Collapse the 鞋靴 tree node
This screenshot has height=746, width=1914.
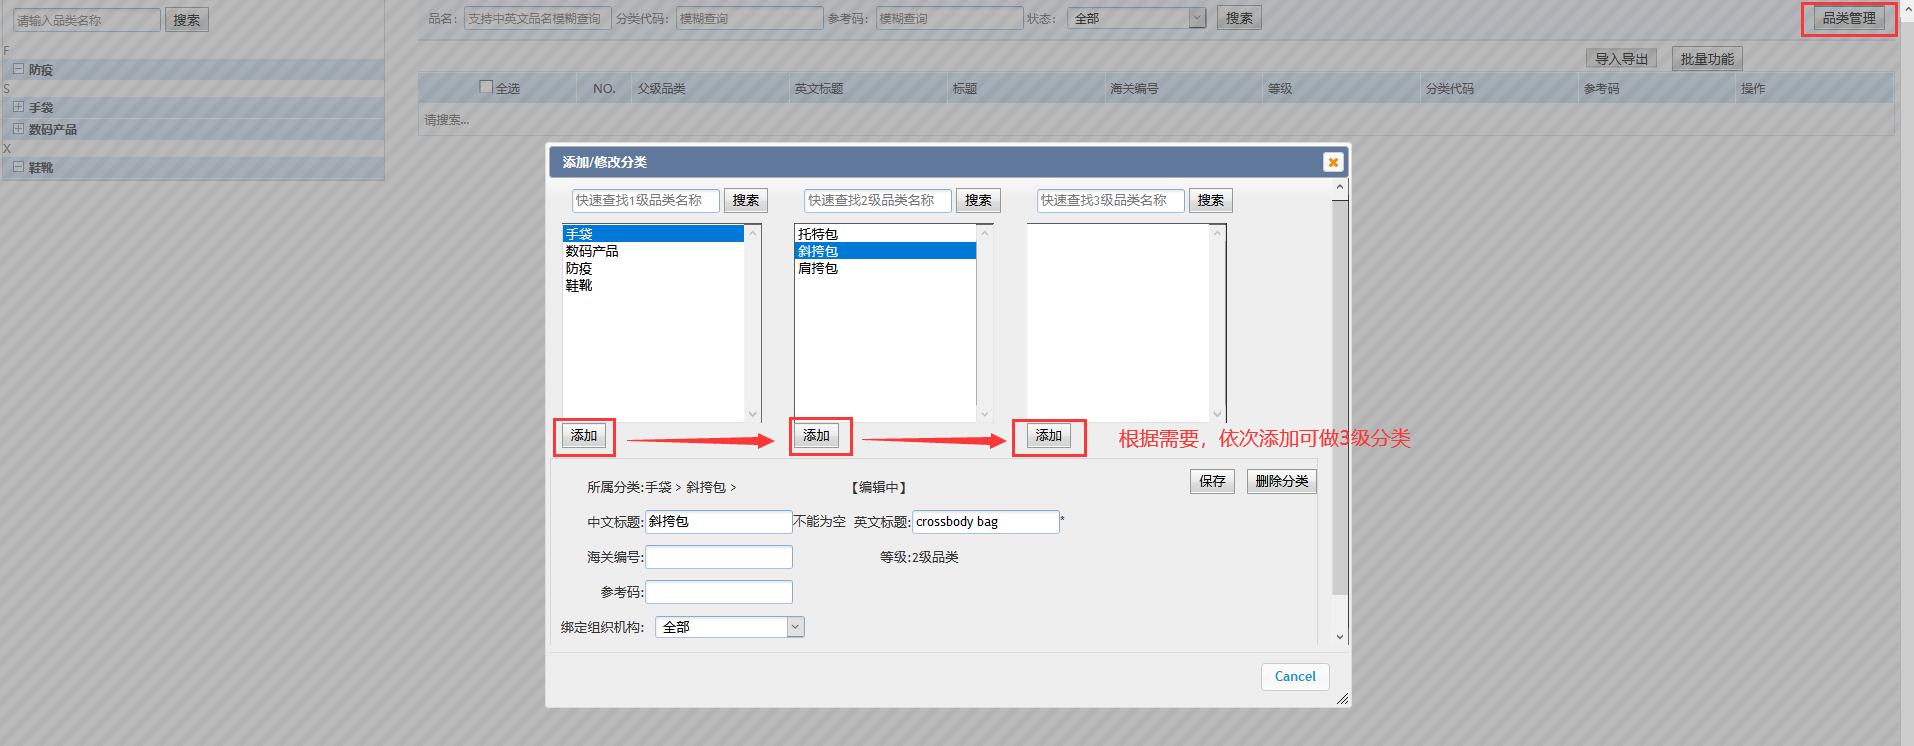[x=18, y=167]
